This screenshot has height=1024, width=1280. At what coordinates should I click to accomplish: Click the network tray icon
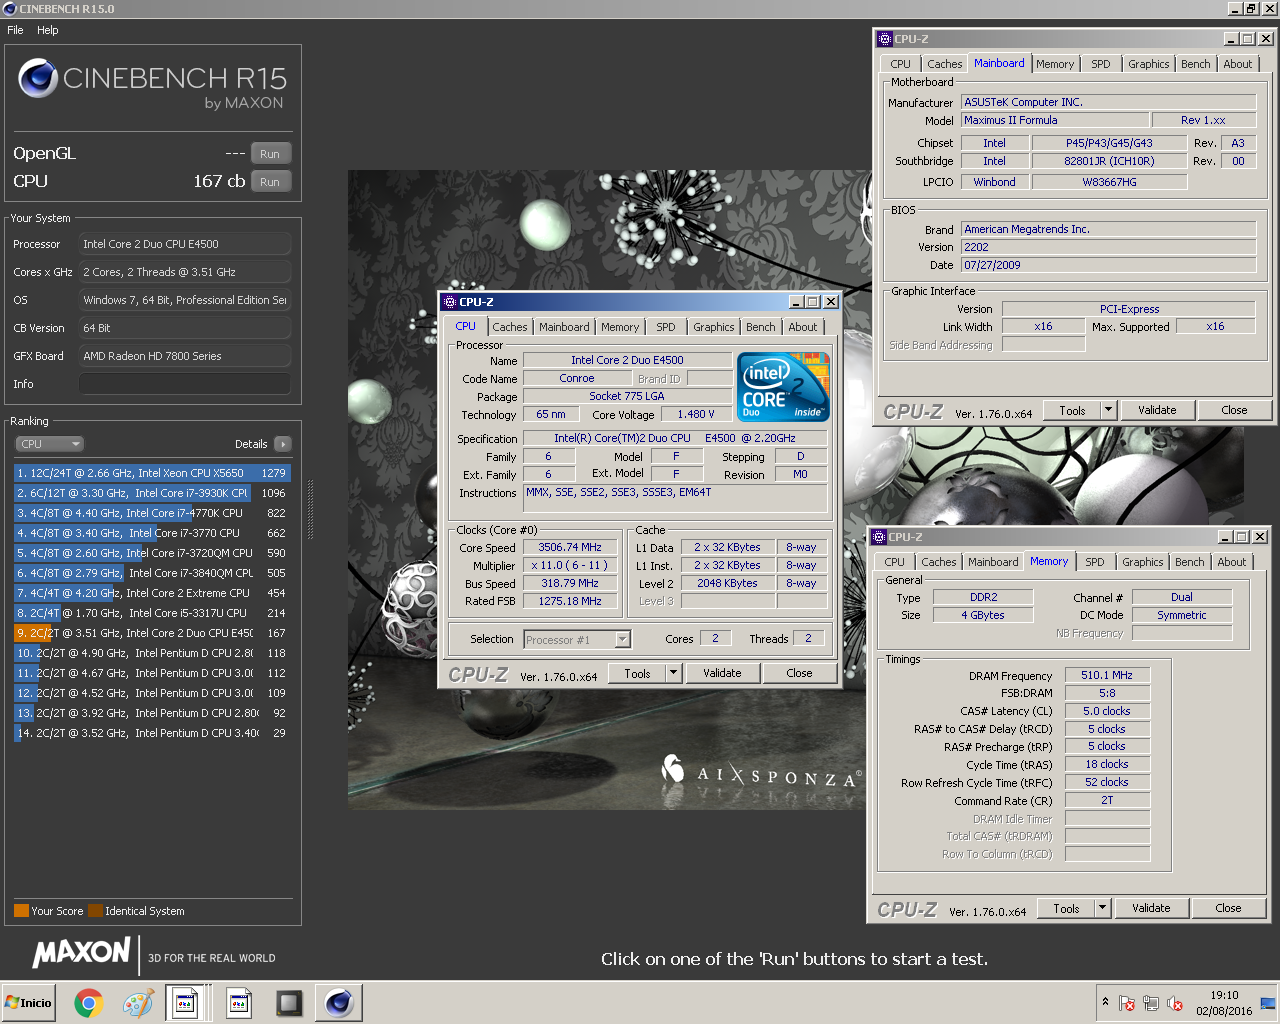point(1151,1004)
